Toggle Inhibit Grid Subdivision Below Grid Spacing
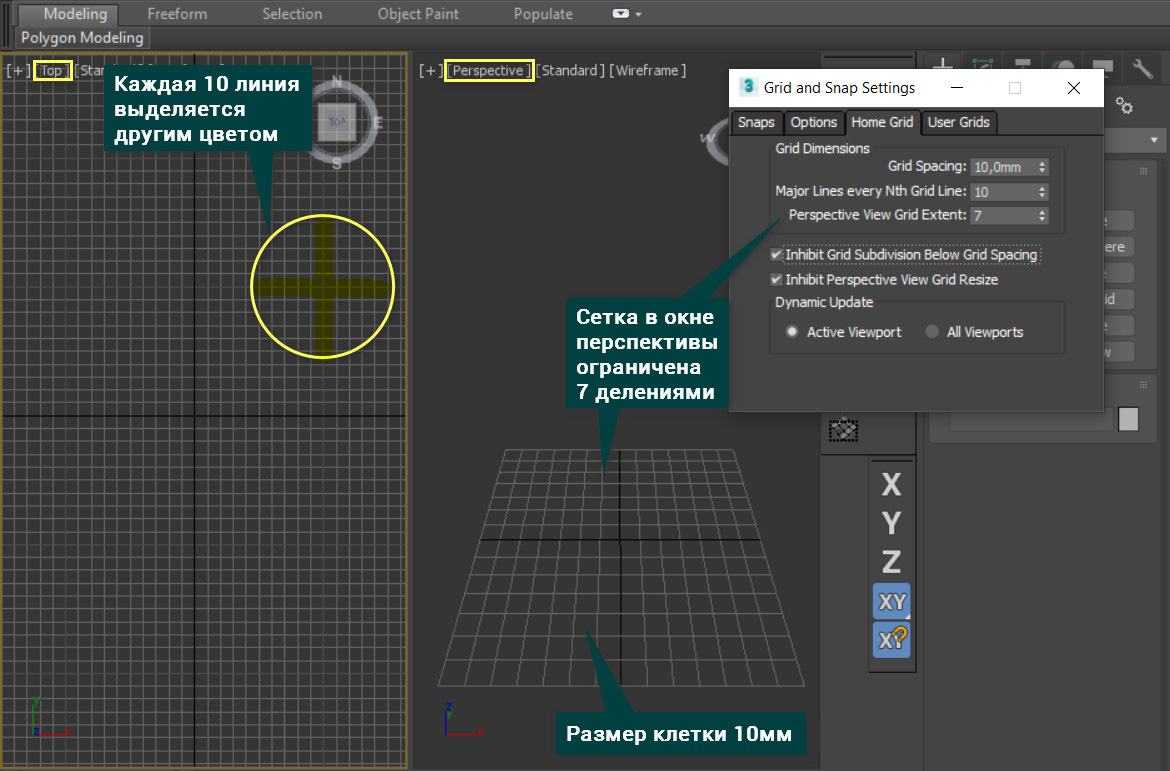Screen dimensions: 1170x771 point(776,255)
